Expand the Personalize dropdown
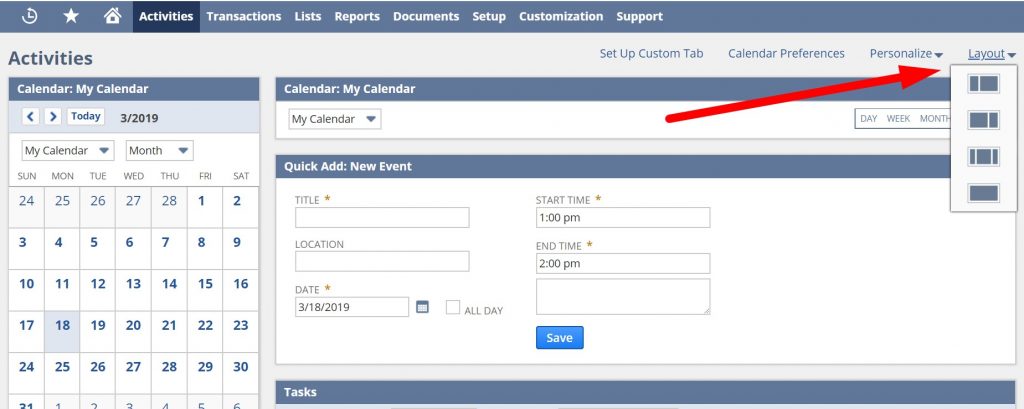1024x409 pixels. point(906,54)
